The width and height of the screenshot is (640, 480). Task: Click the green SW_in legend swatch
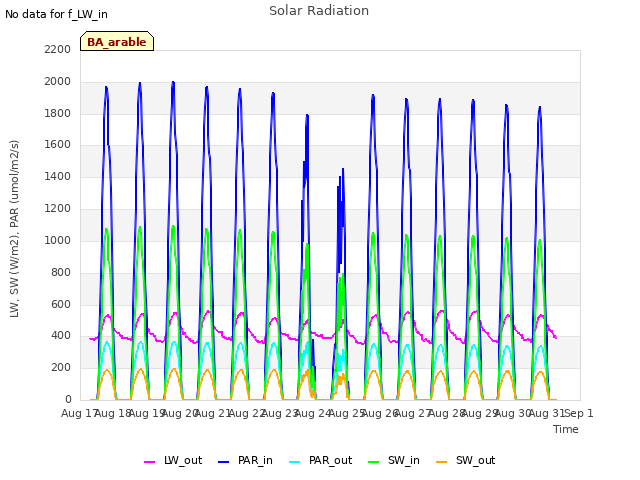373,462
